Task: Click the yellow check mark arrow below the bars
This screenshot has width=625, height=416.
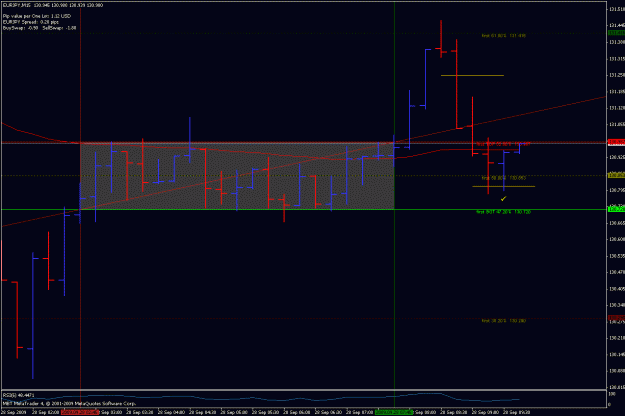Action: point(503,198)
